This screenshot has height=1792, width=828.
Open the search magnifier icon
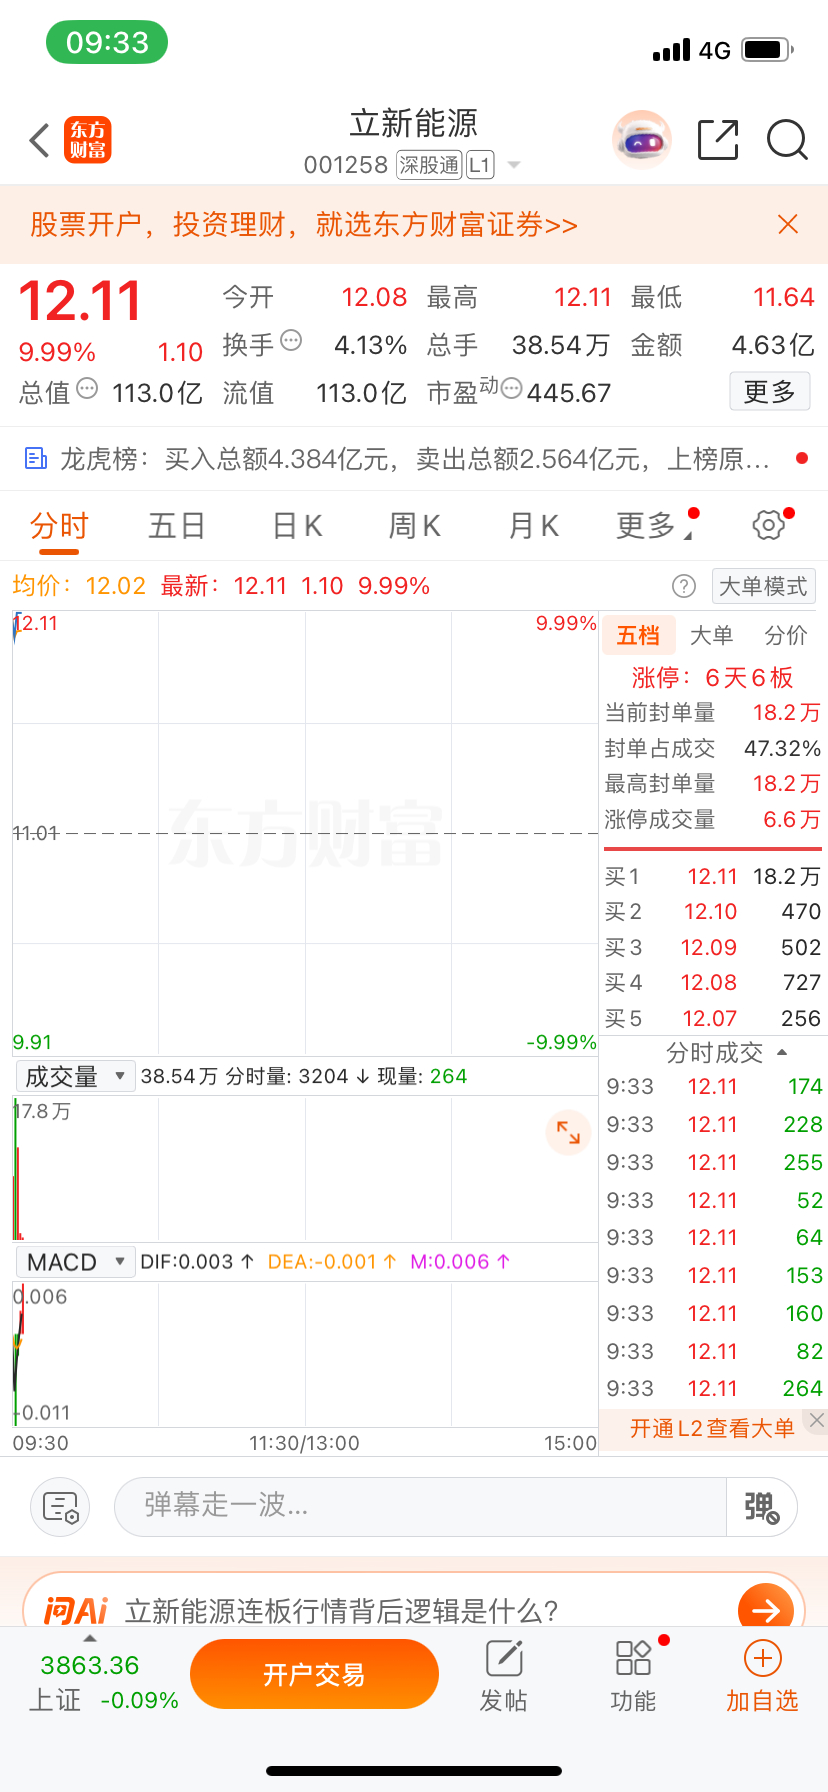[x=787, y=140]
